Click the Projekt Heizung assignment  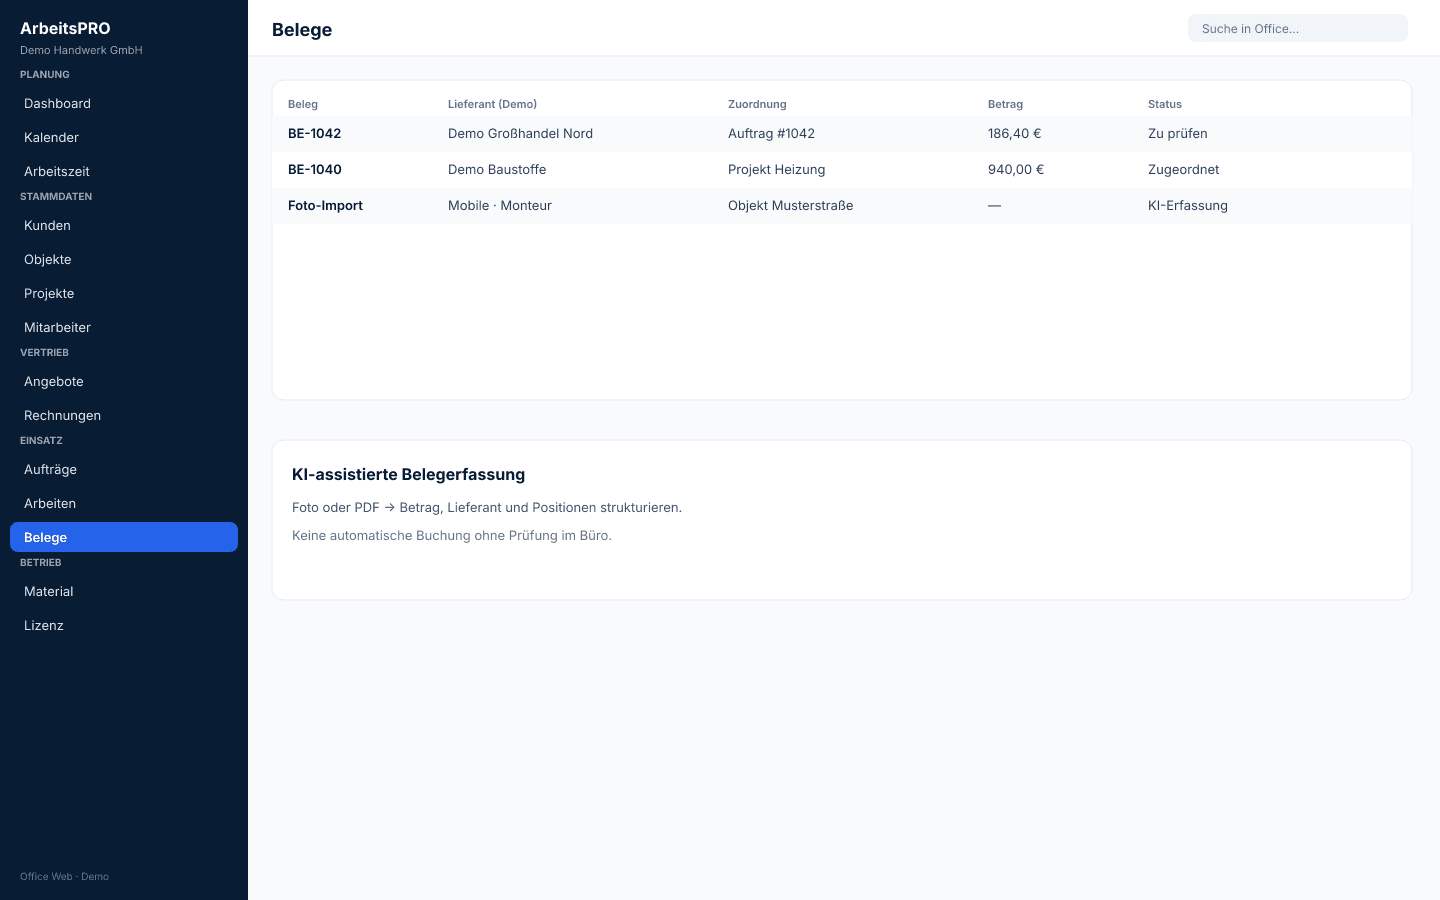(777, 170)
